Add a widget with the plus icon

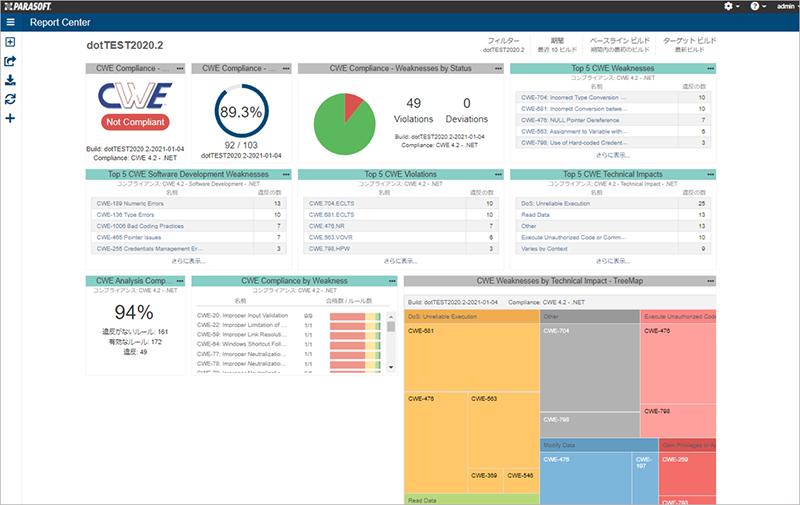[x=10, y=118]
